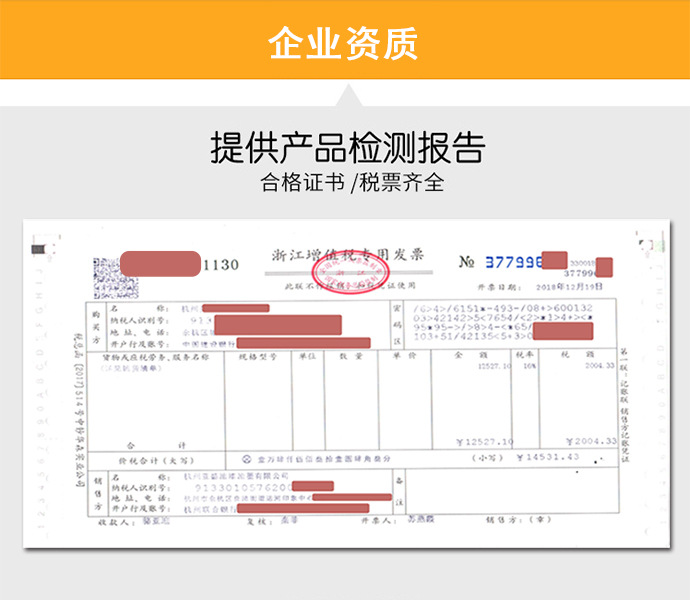Select the 企业资质 banner title
The height and width of the screenshot is (600, 690).
click(345, 43)
